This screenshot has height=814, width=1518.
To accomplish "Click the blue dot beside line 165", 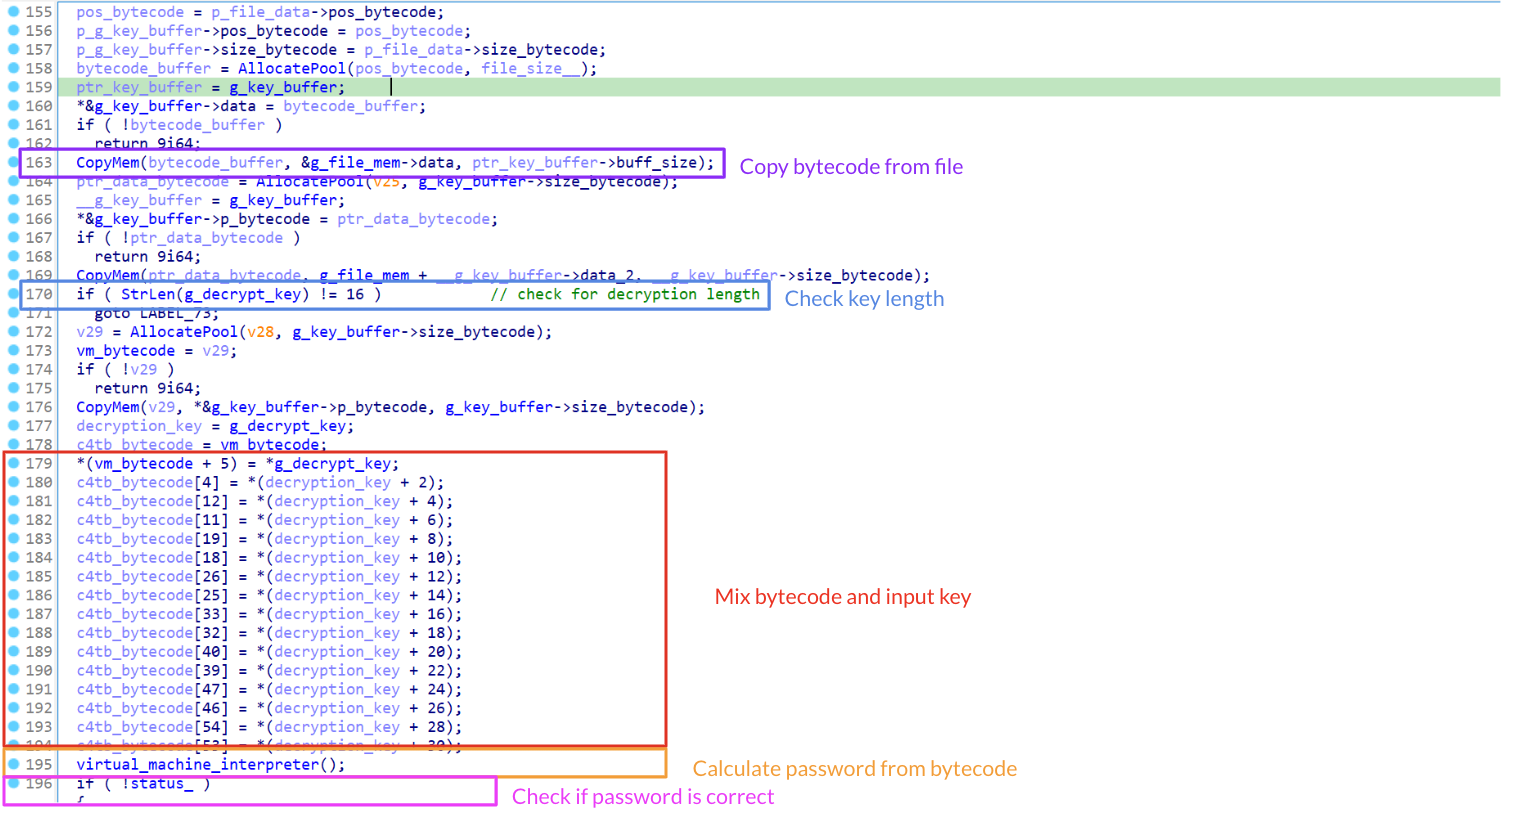I will [x=14, y=200].
